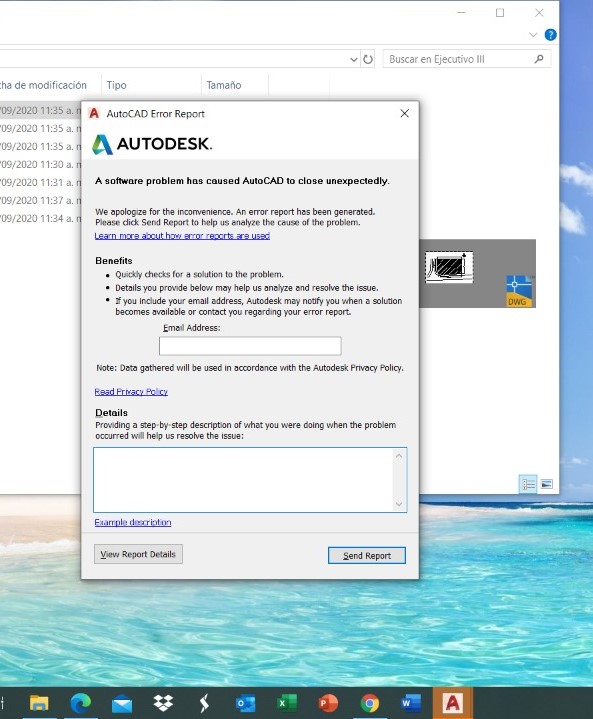
Task: Switch to AutoCAD taskbar icon
Action: click(453, 702)
